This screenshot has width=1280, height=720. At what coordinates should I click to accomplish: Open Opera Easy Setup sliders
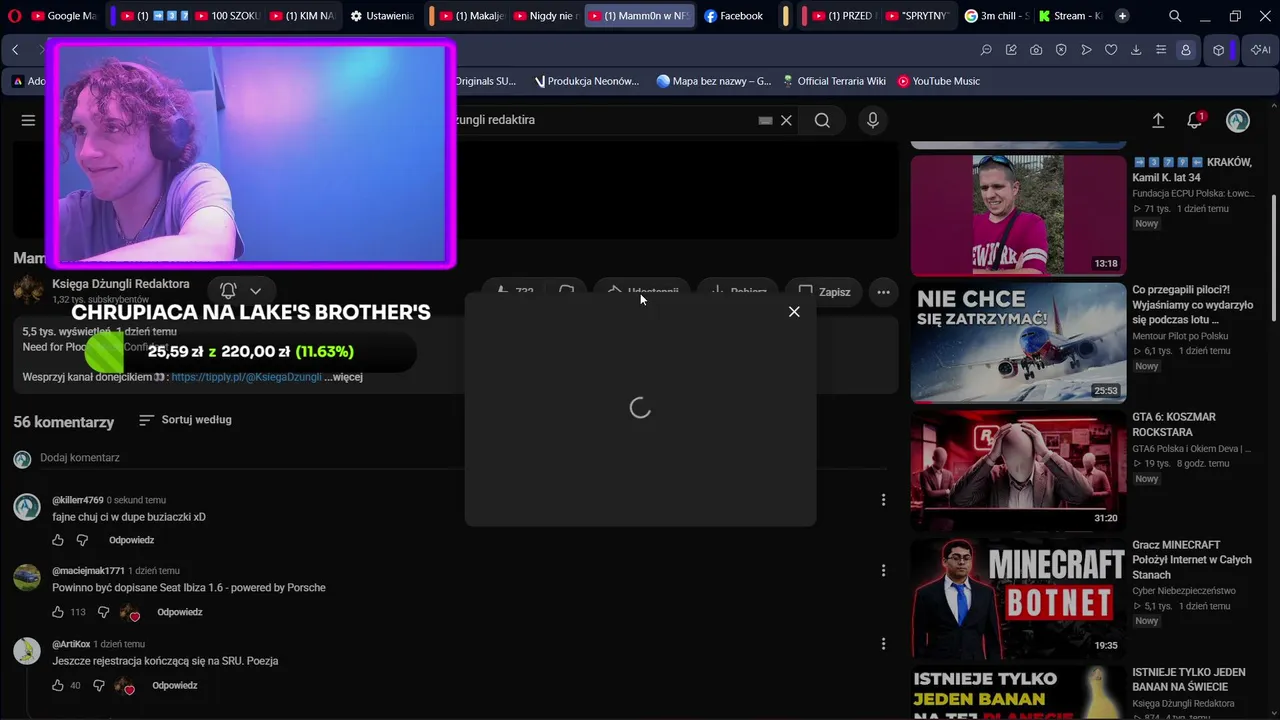(x=1161, y=50)
